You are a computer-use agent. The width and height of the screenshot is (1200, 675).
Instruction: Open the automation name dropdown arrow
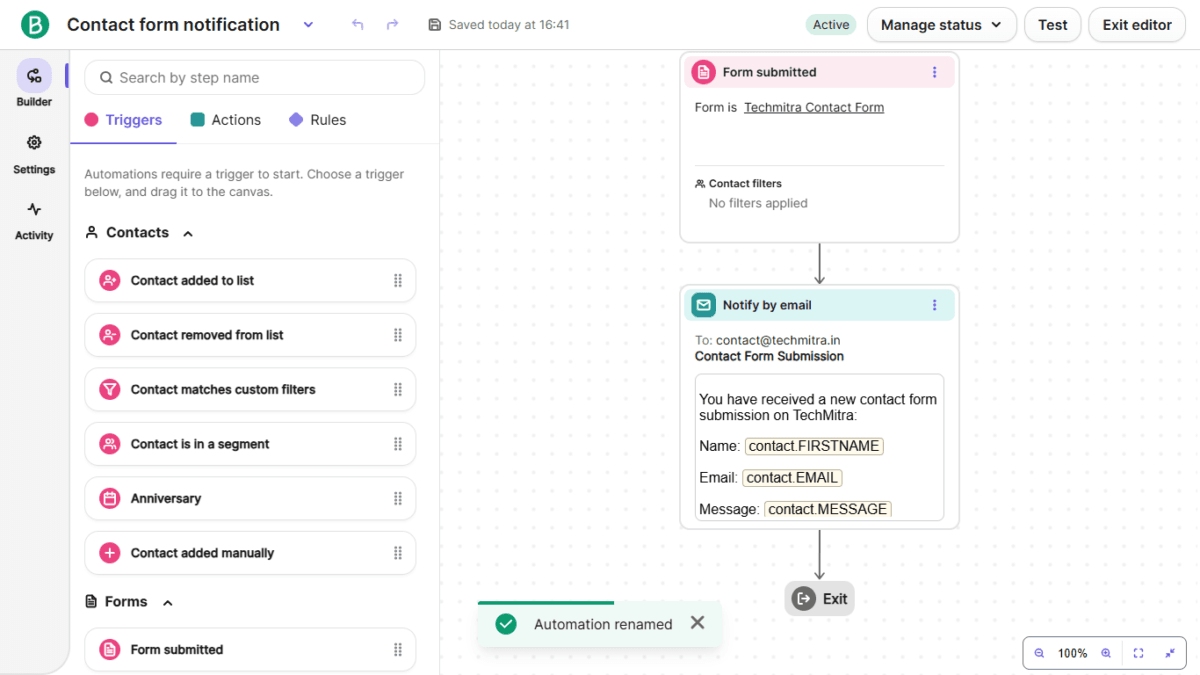coord(308,25)
